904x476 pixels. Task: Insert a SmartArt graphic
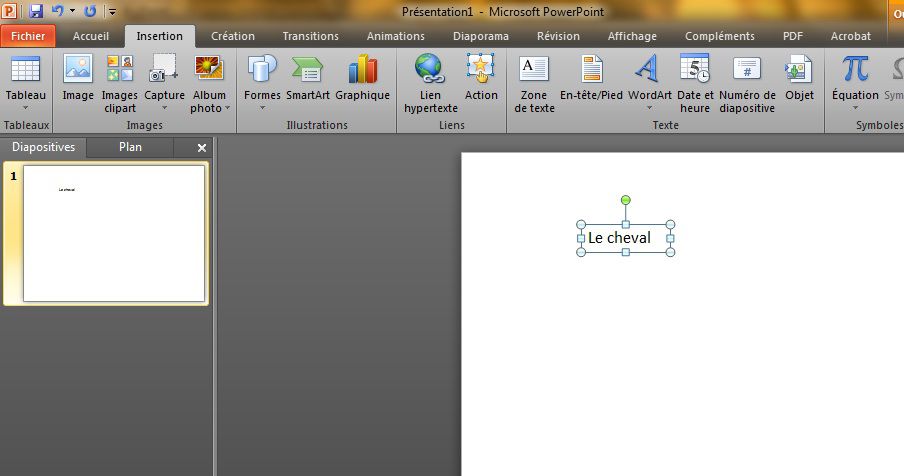tap(307, 70)
